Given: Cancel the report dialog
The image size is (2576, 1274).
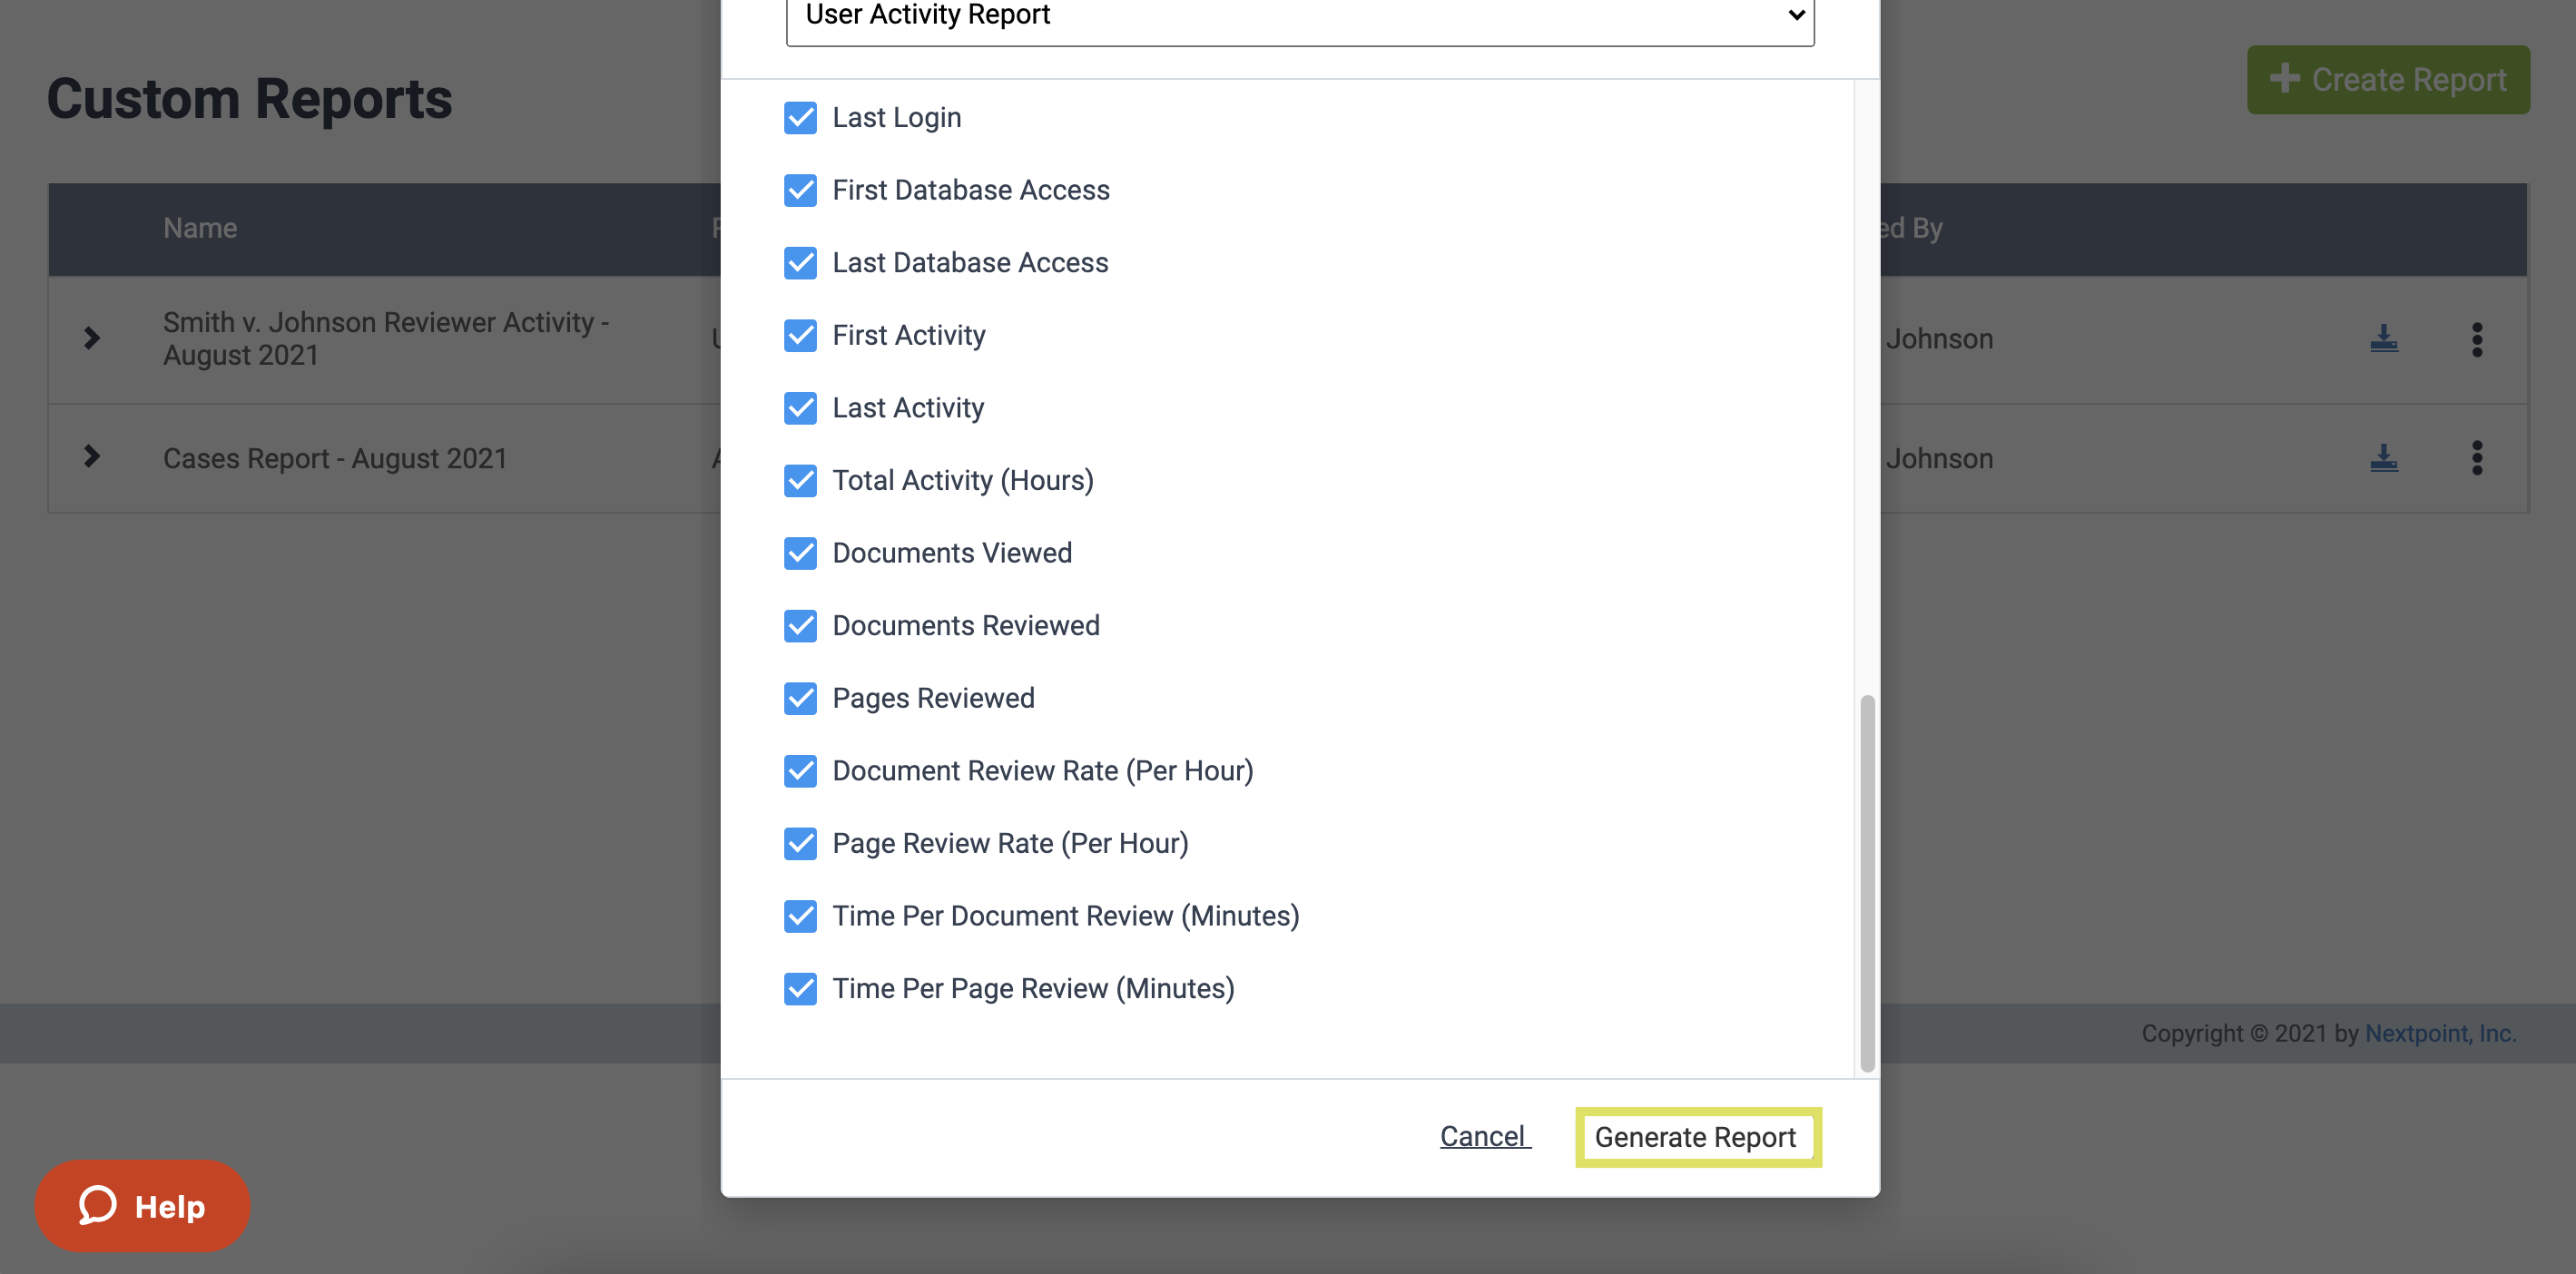Looking at the screenshot, I should (x=1485, y=1136).
